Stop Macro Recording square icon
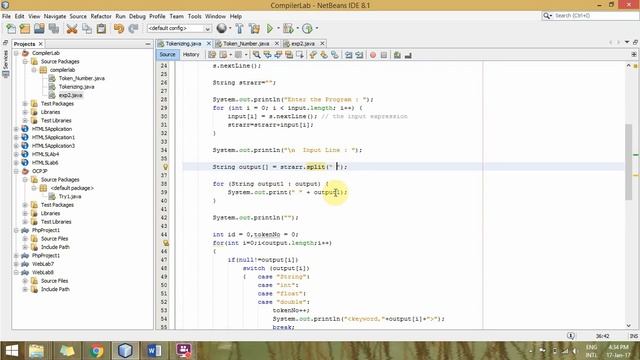640x360 pixels. tap(384, 55)
